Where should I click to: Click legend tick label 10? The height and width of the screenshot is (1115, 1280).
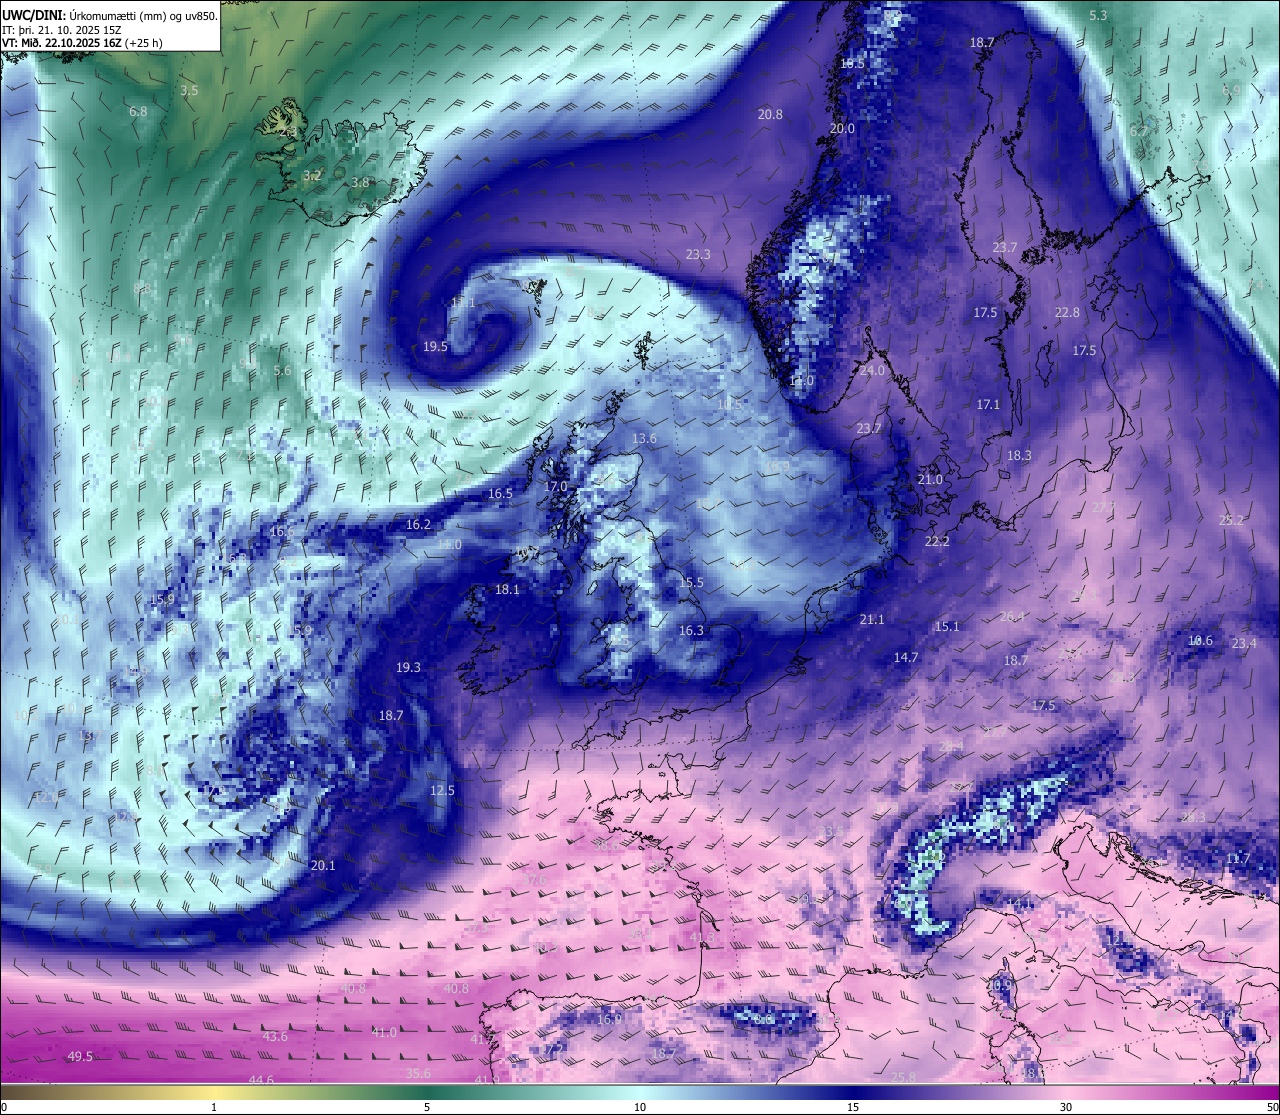click(640, 1107)
